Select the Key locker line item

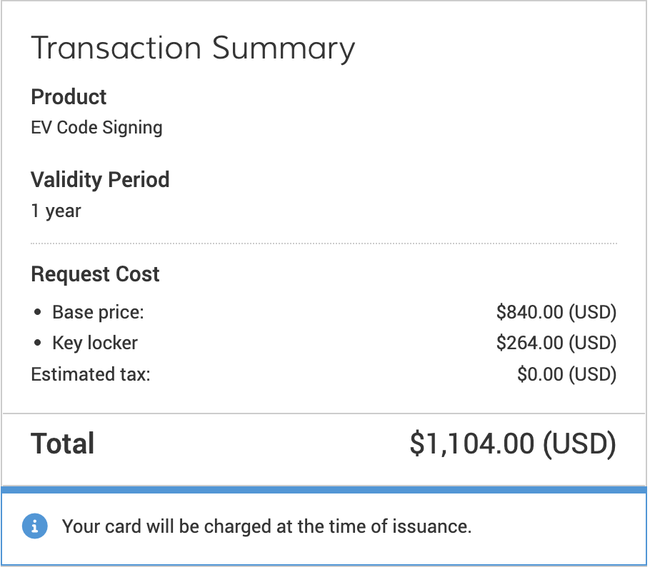click(95, 343)
